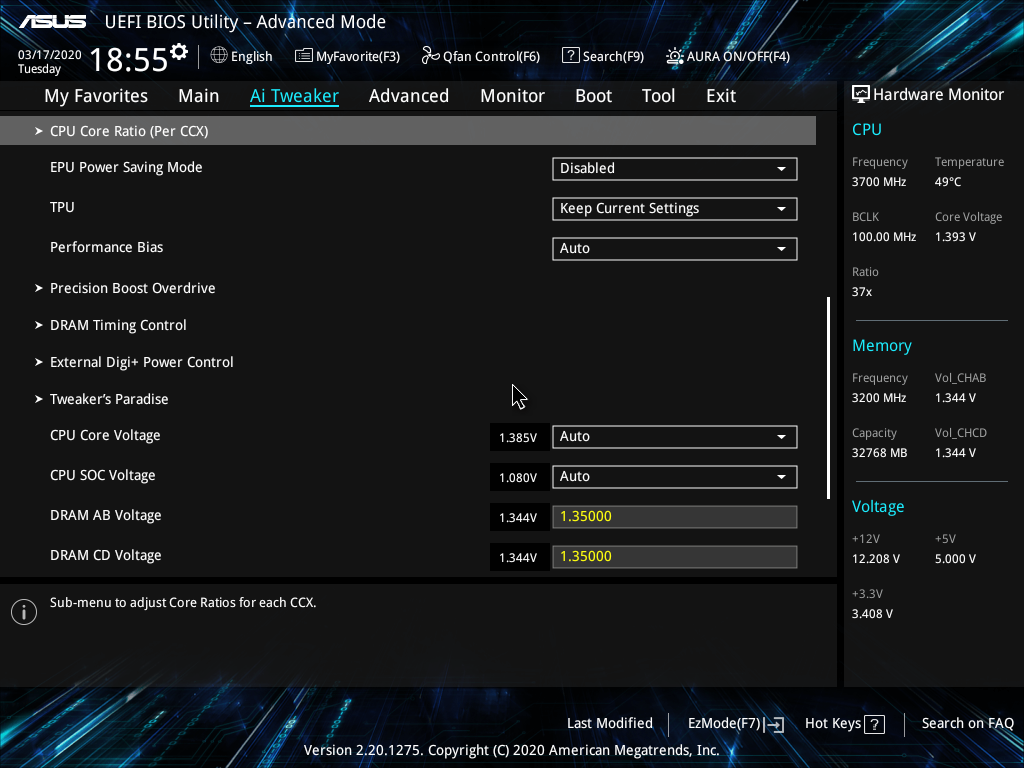
Task: Click BCLK 100.00 MHz value
Action: (884, 237)
